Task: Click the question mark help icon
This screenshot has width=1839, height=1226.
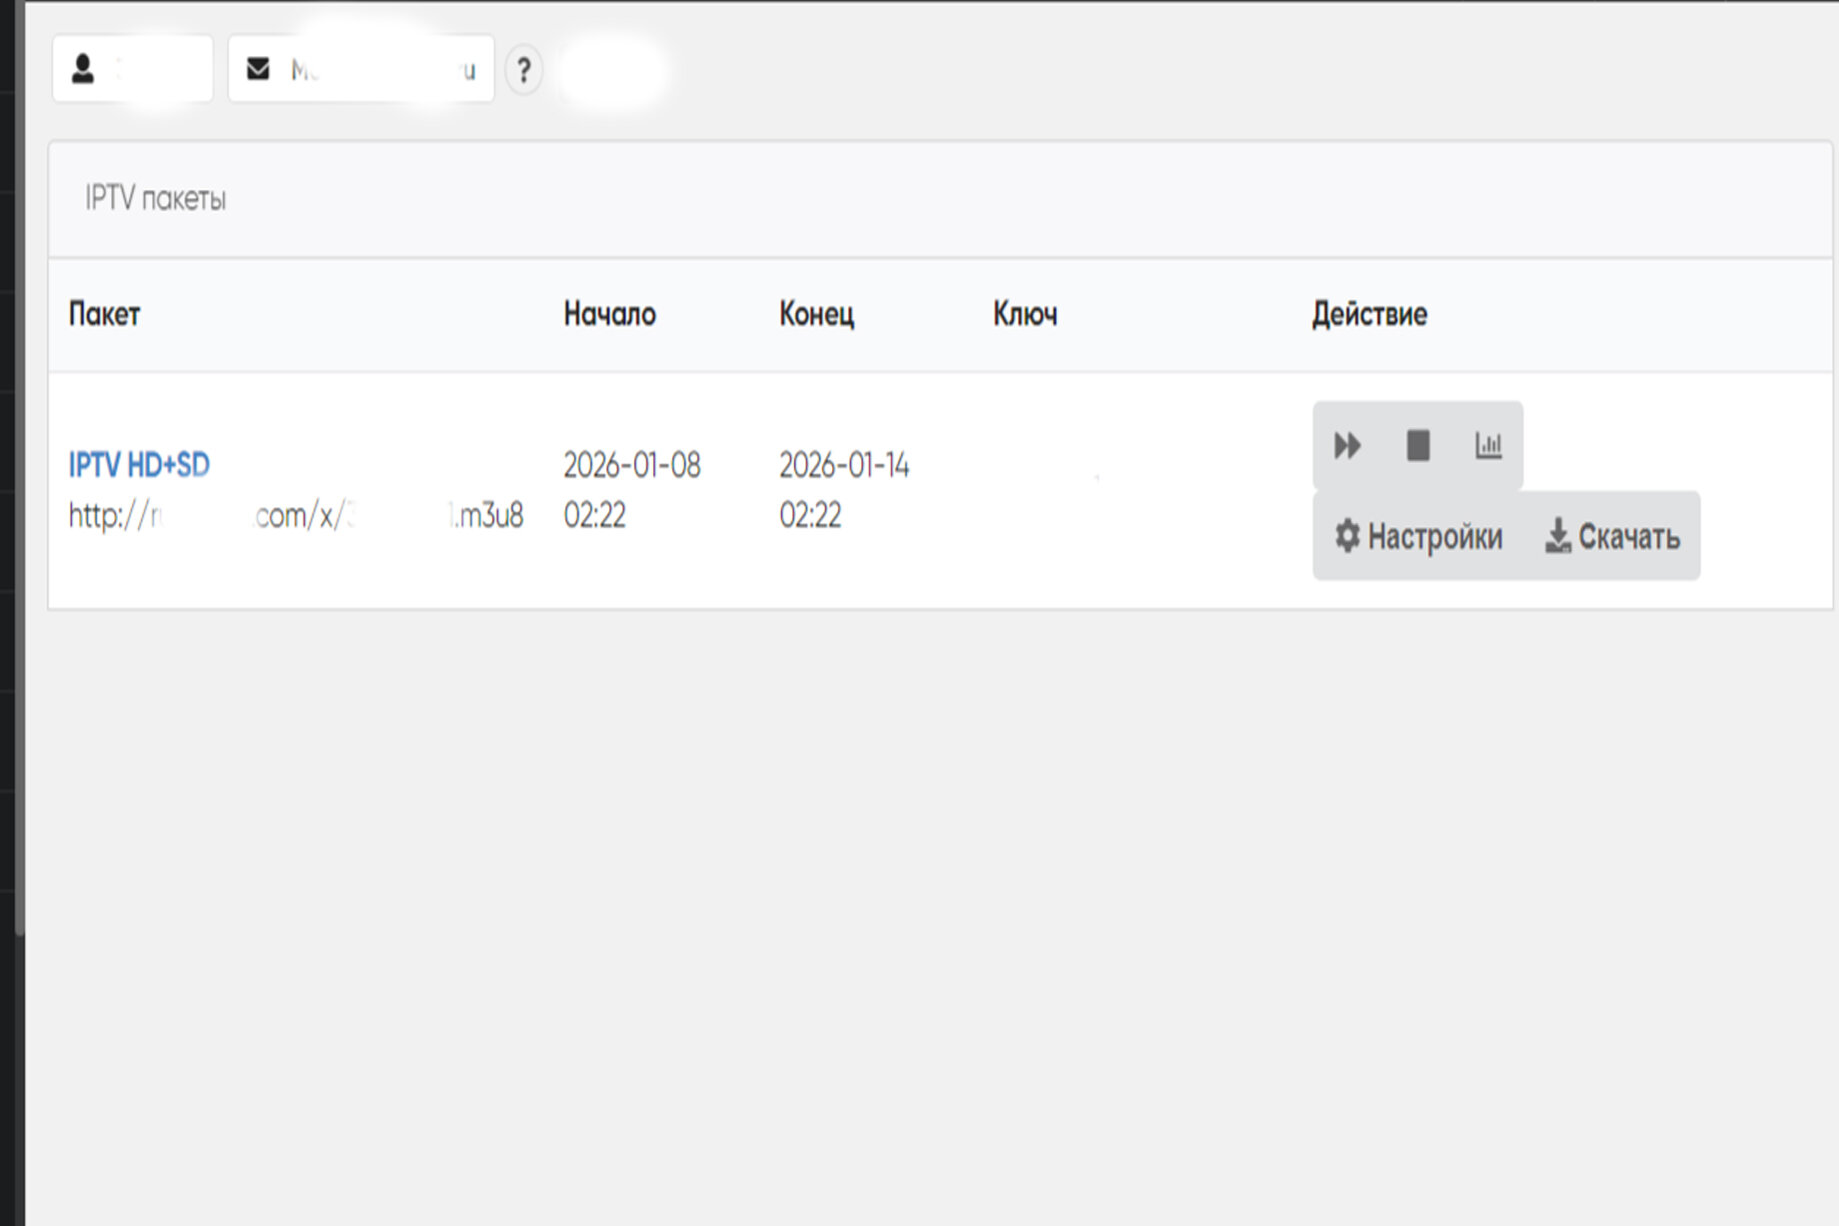Action: point(523,71)
